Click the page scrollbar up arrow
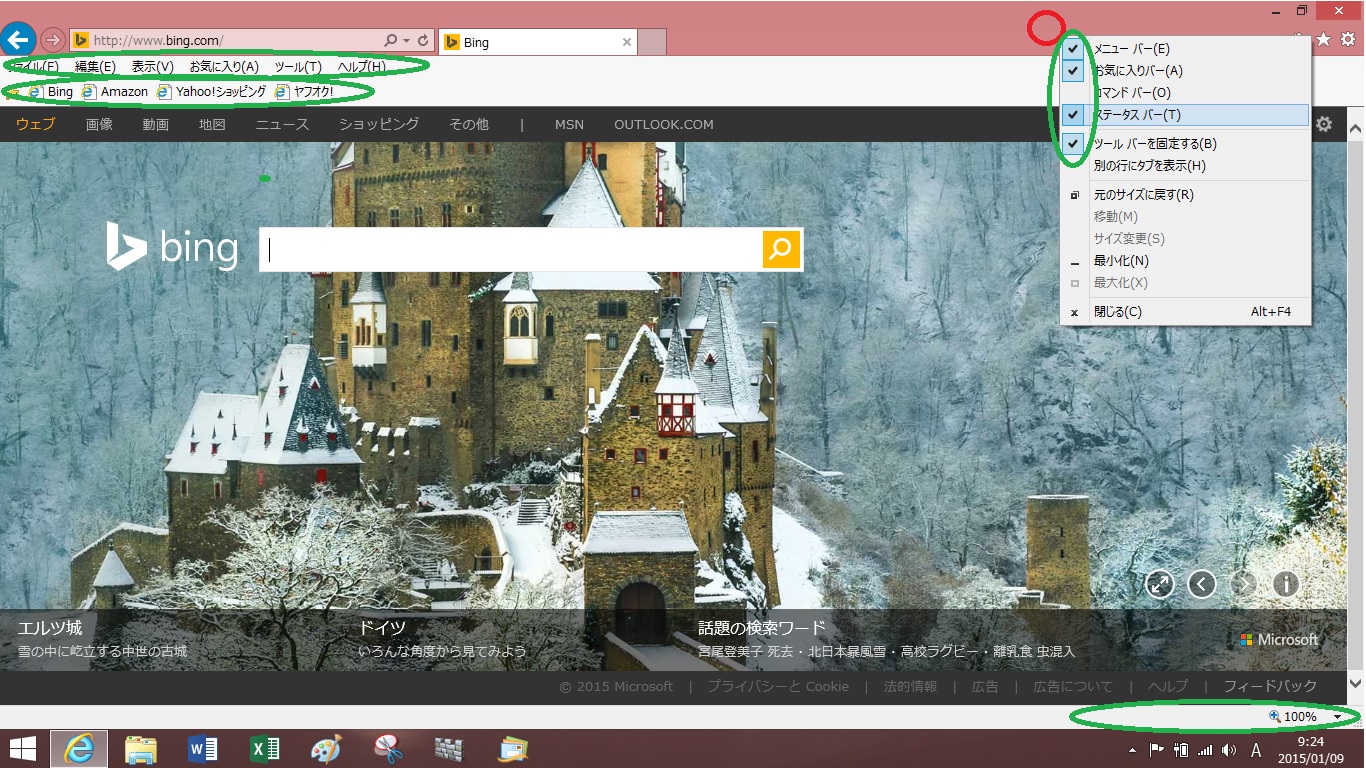 (1356, 129)
